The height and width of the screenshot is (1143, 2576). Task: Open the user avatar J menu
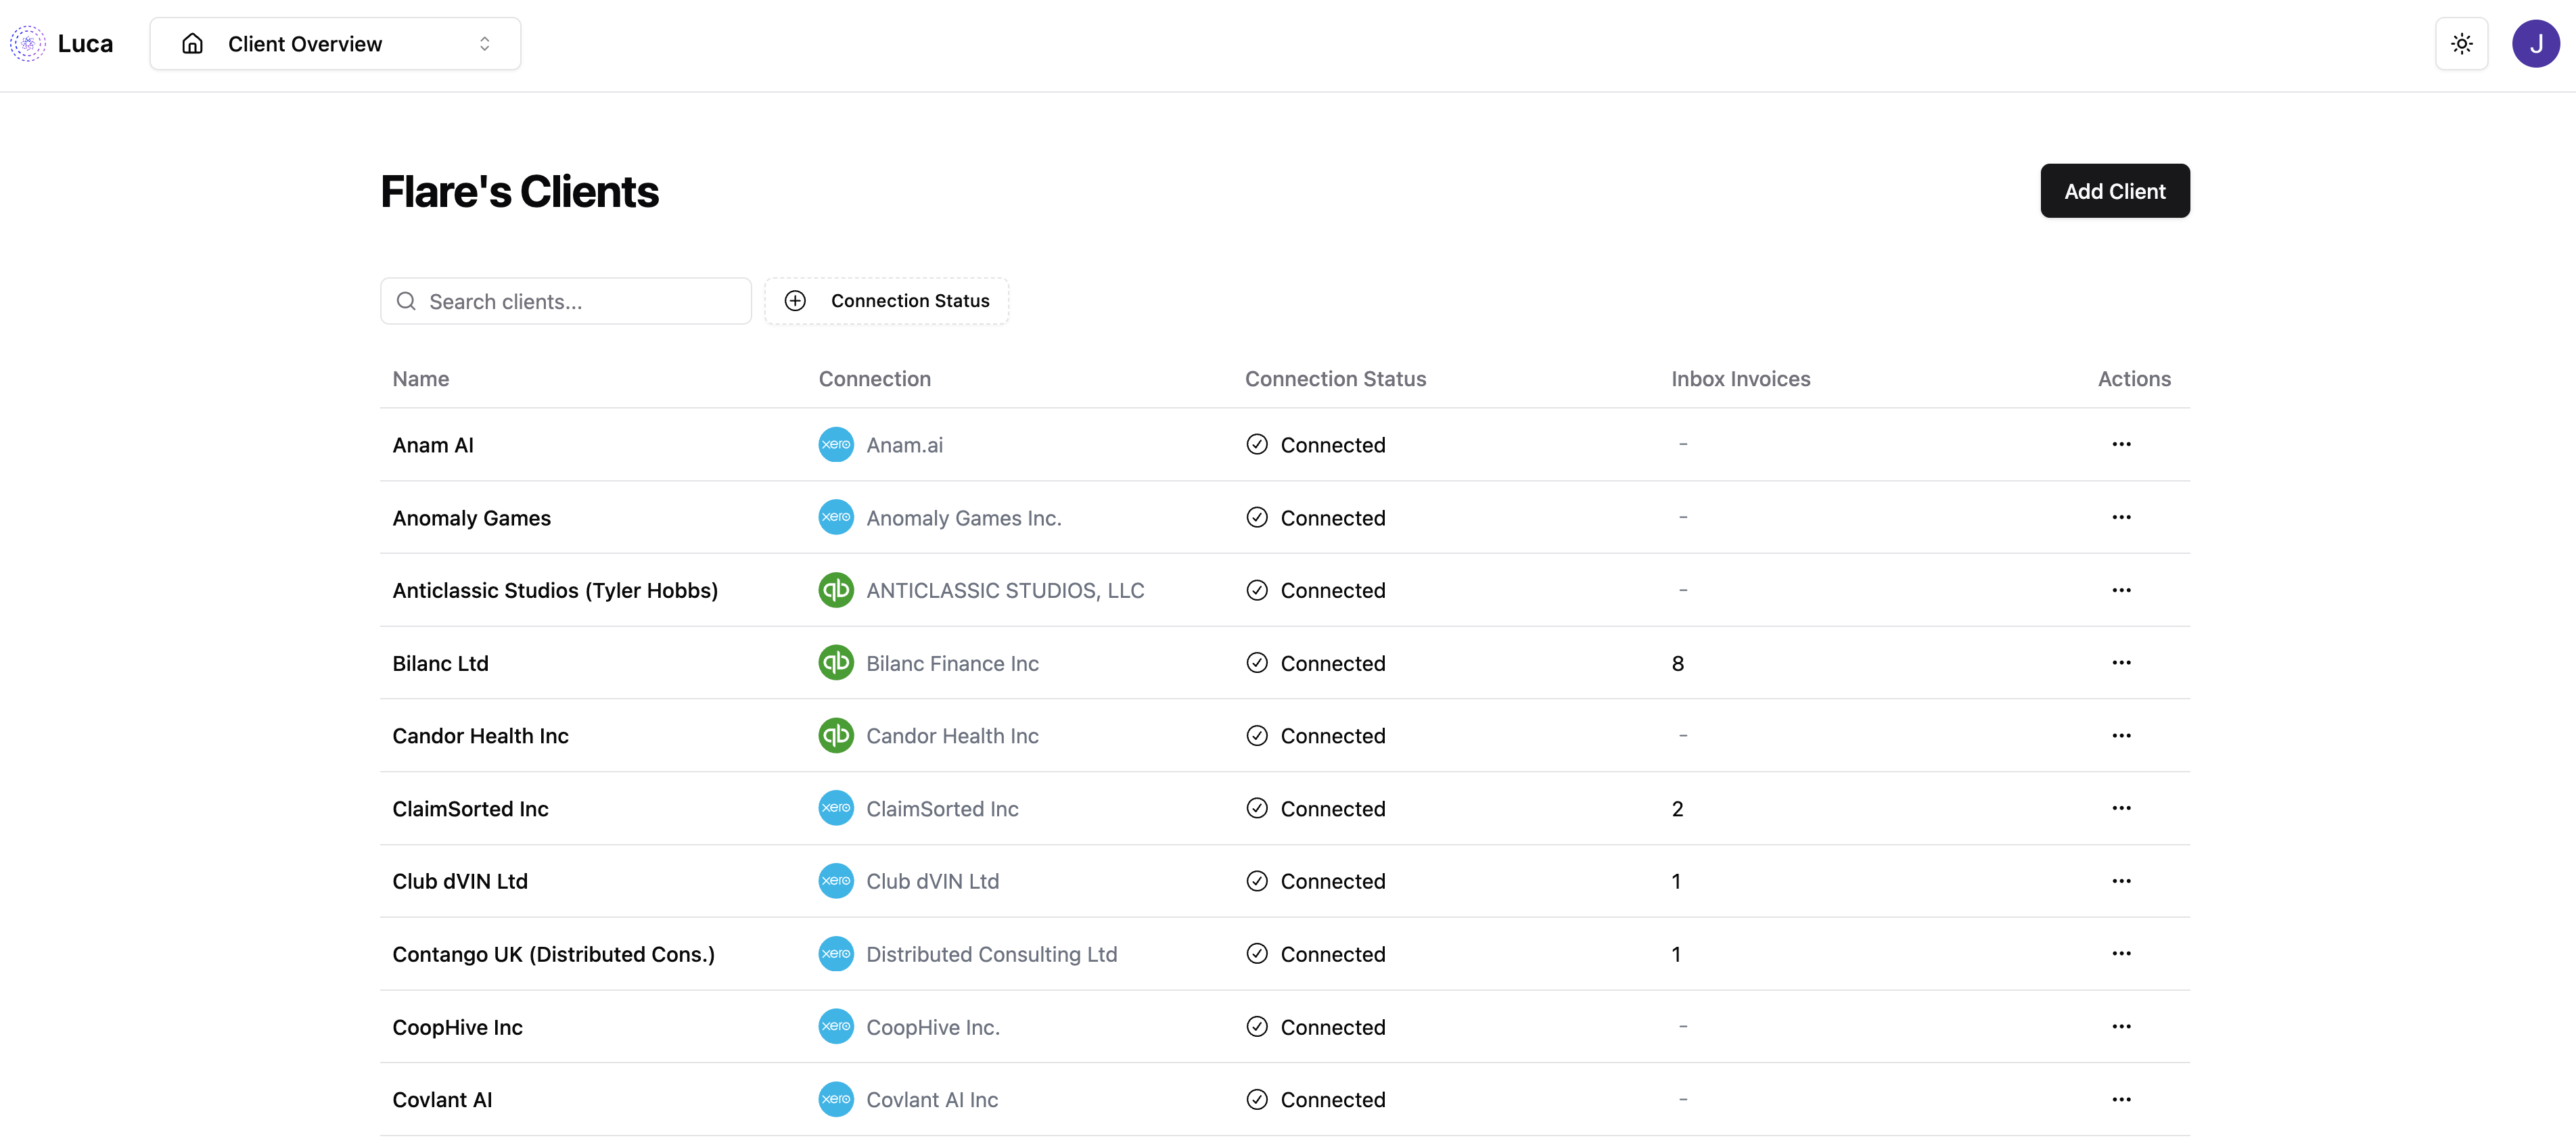coord(2535,44)
